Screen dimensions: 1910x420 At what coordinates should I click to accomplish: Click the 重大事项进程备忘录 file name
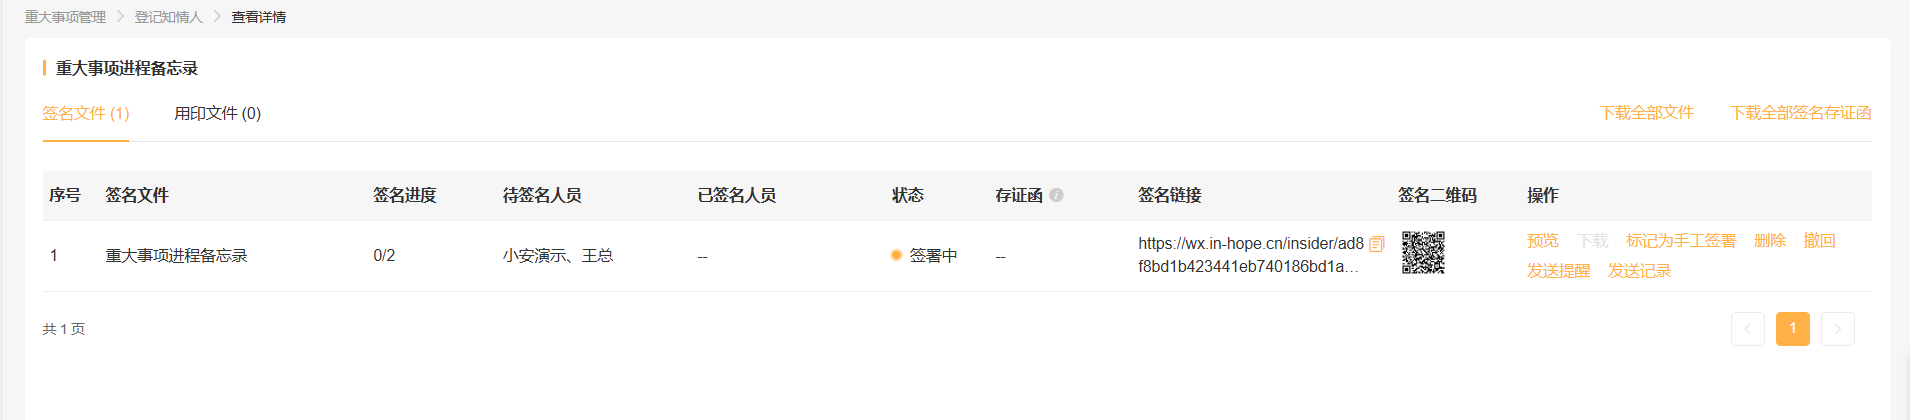[x=177, y=256]
